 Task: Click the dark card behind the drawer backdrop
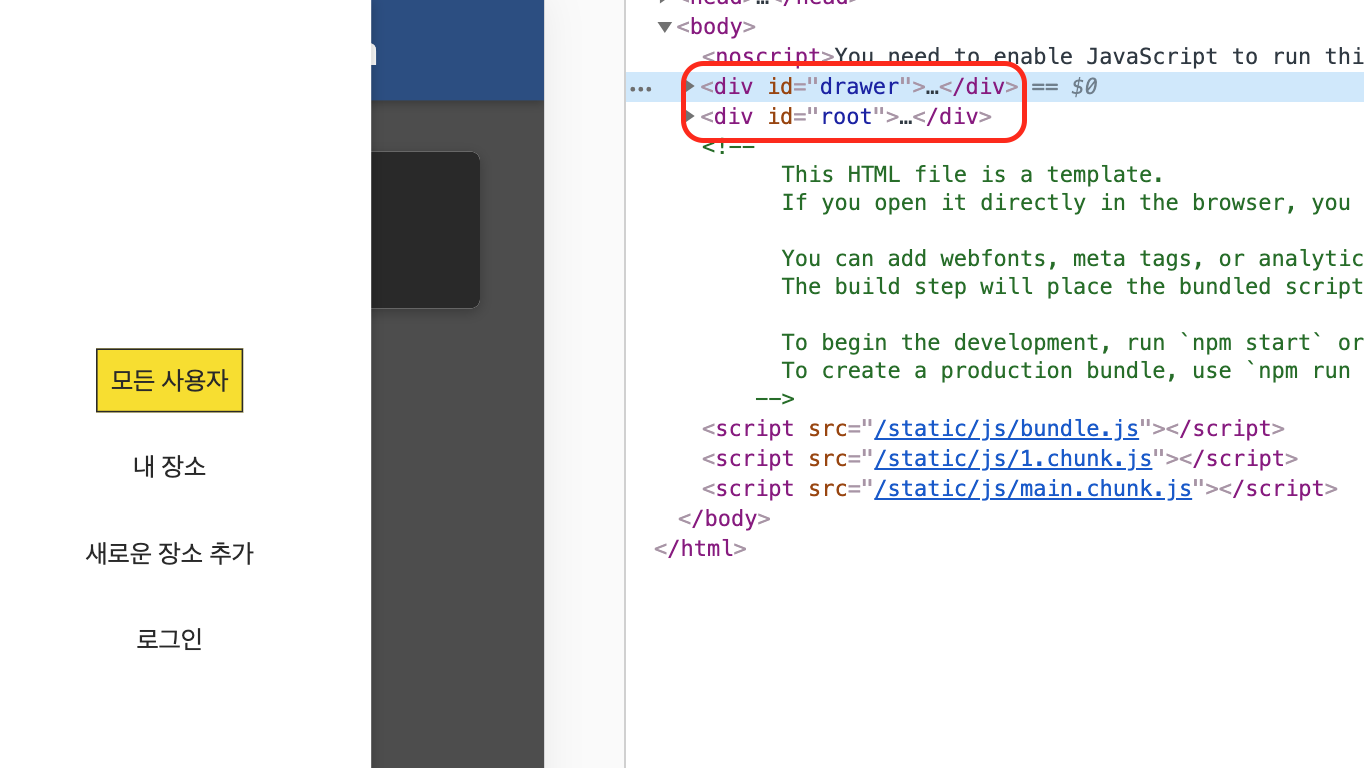[x=425, y=229]
